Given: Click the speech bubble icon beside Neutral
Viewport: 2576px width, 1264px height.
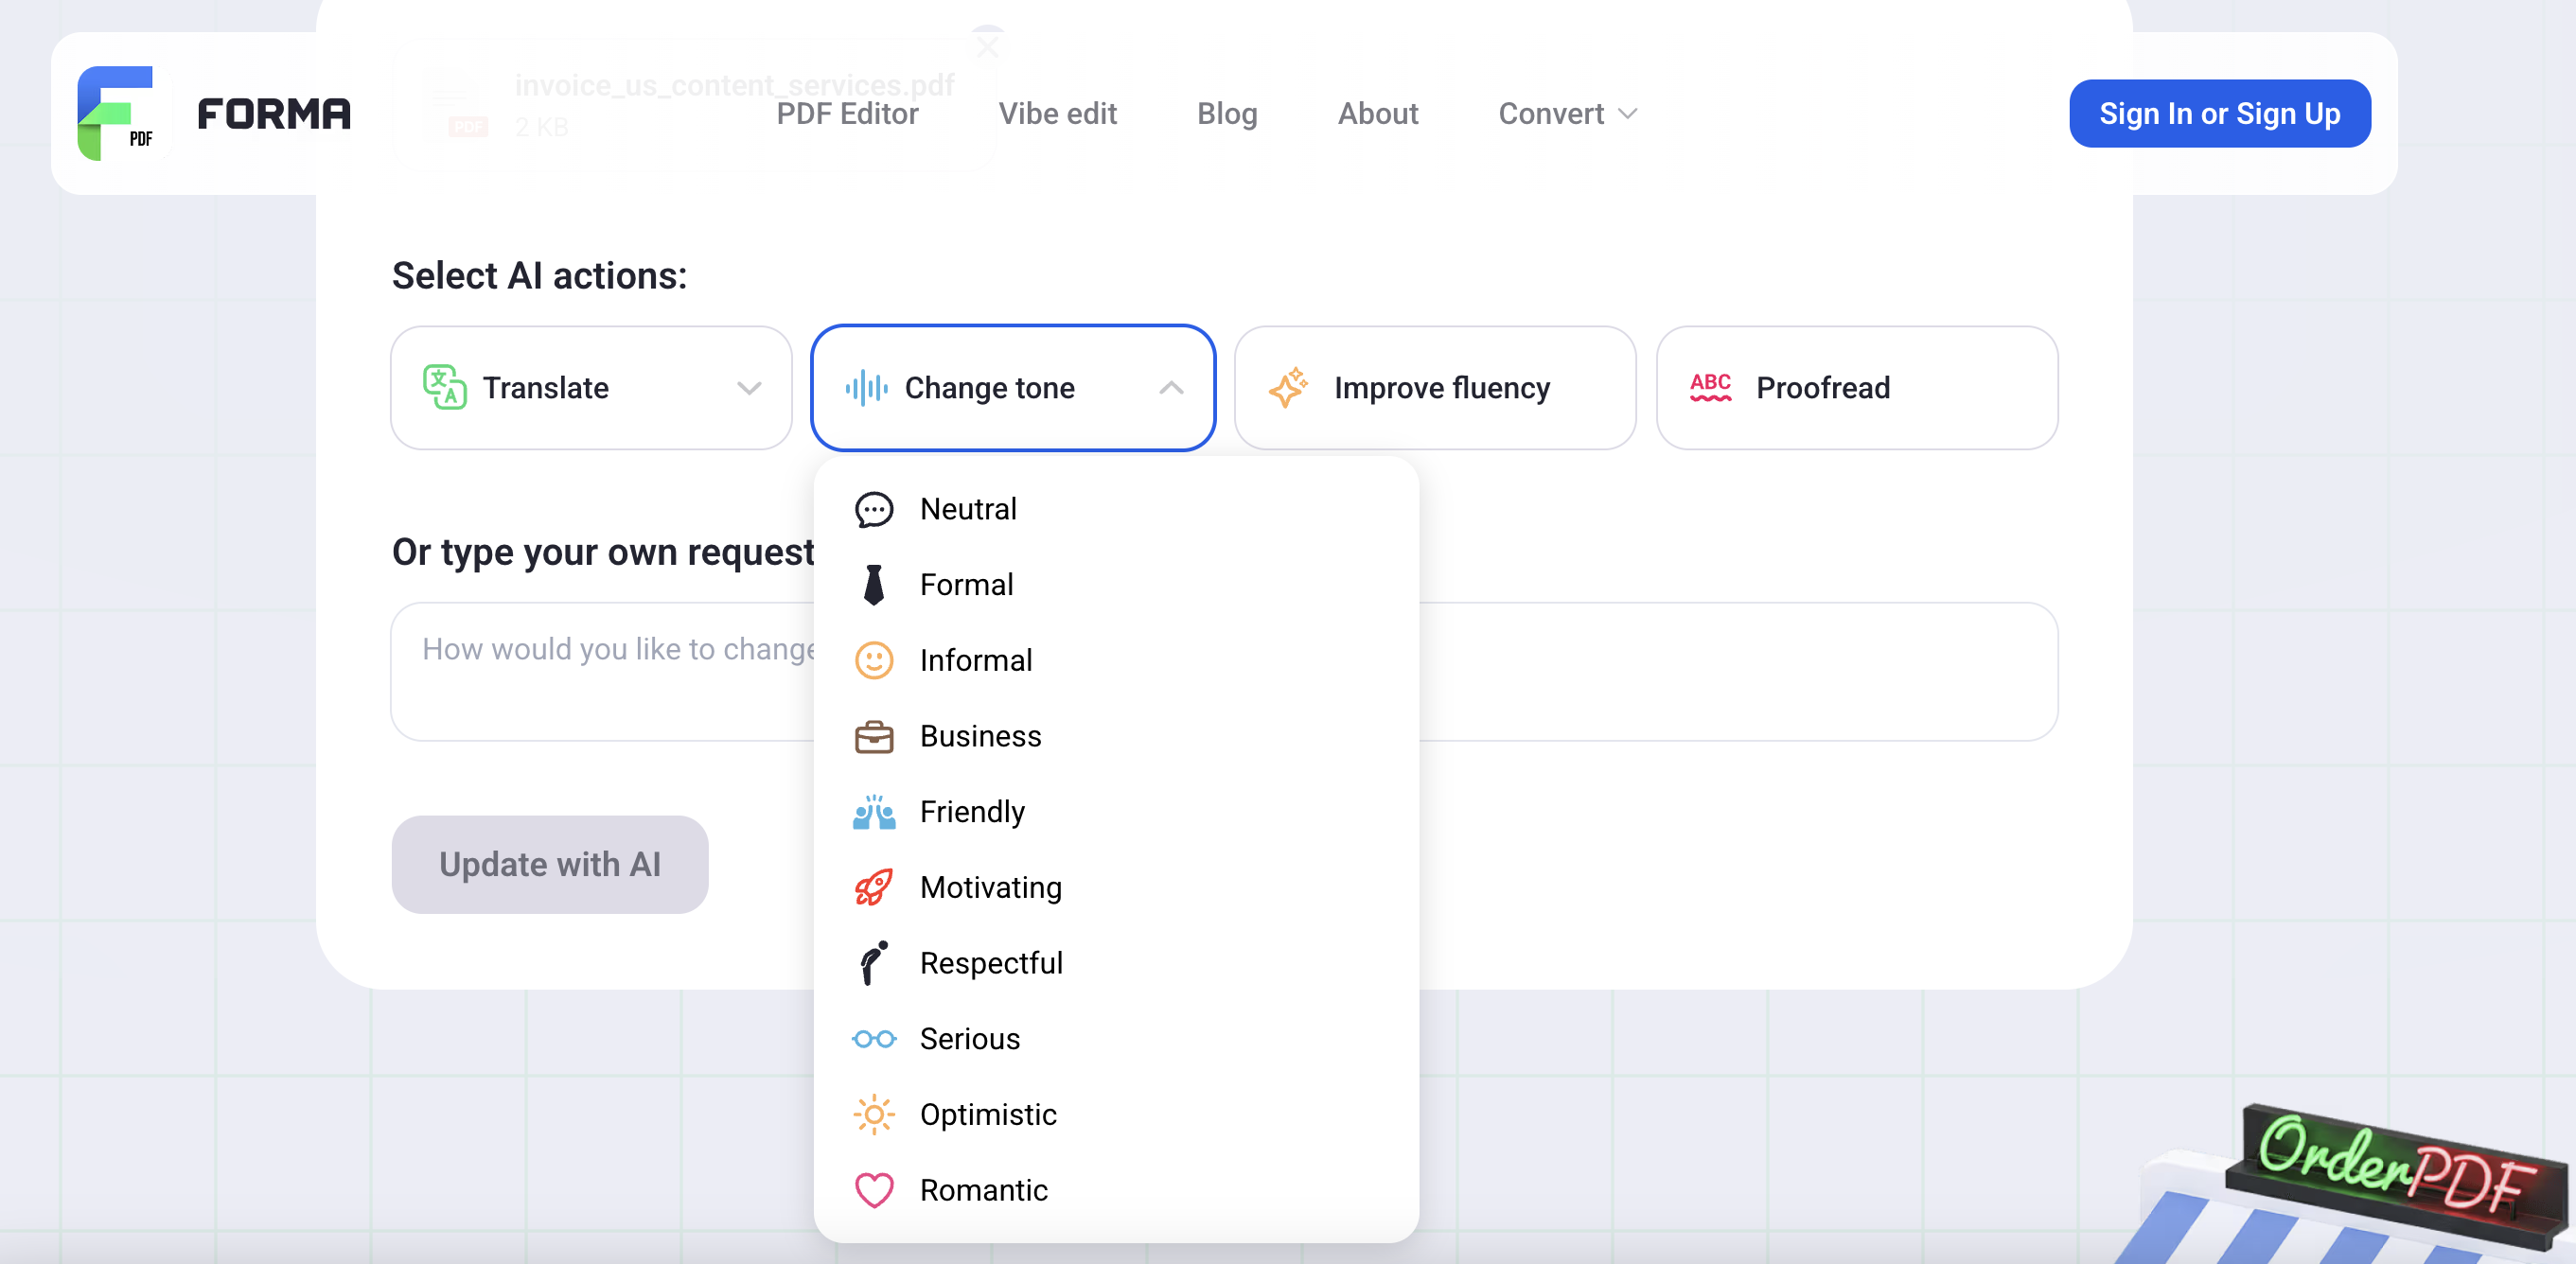Looking at the screenshot, I should tap(873, 510).
